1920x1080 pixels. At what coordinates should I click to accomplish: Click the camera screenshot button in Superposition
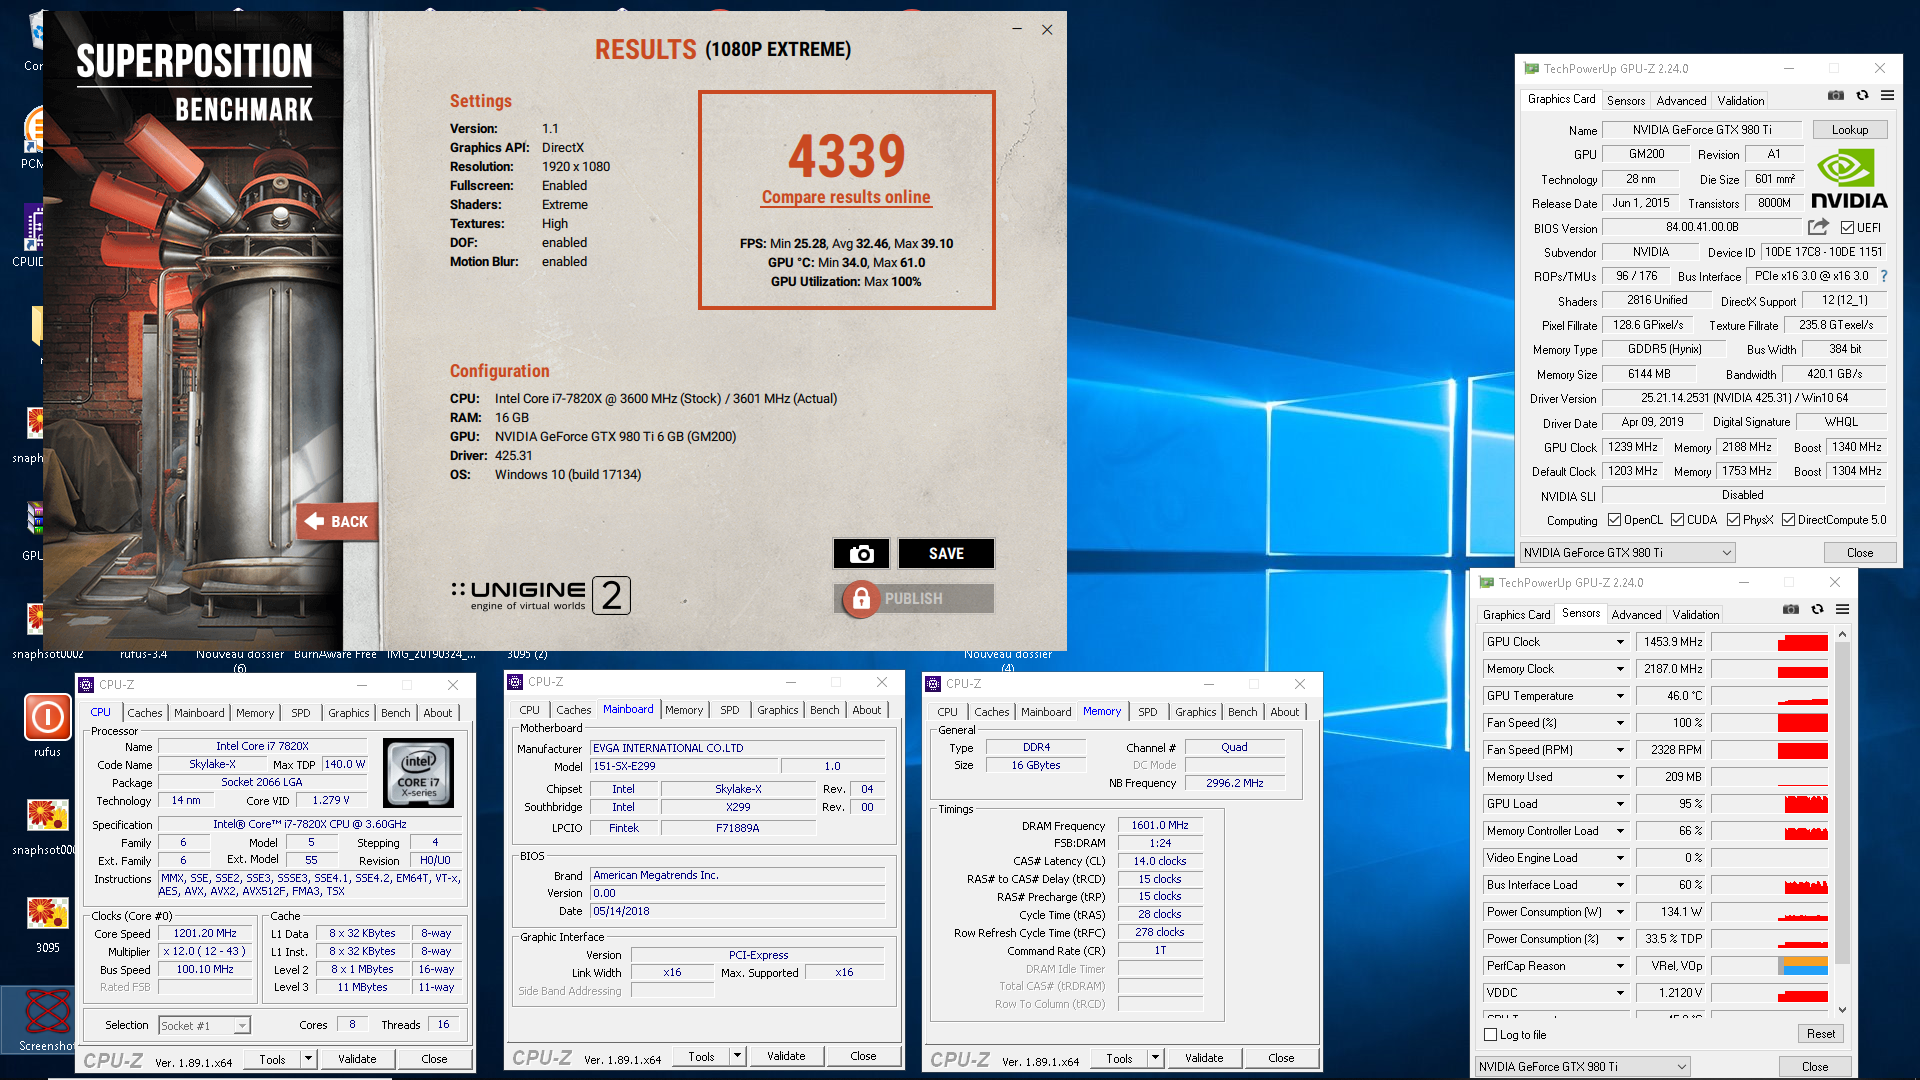pos(861,554)
